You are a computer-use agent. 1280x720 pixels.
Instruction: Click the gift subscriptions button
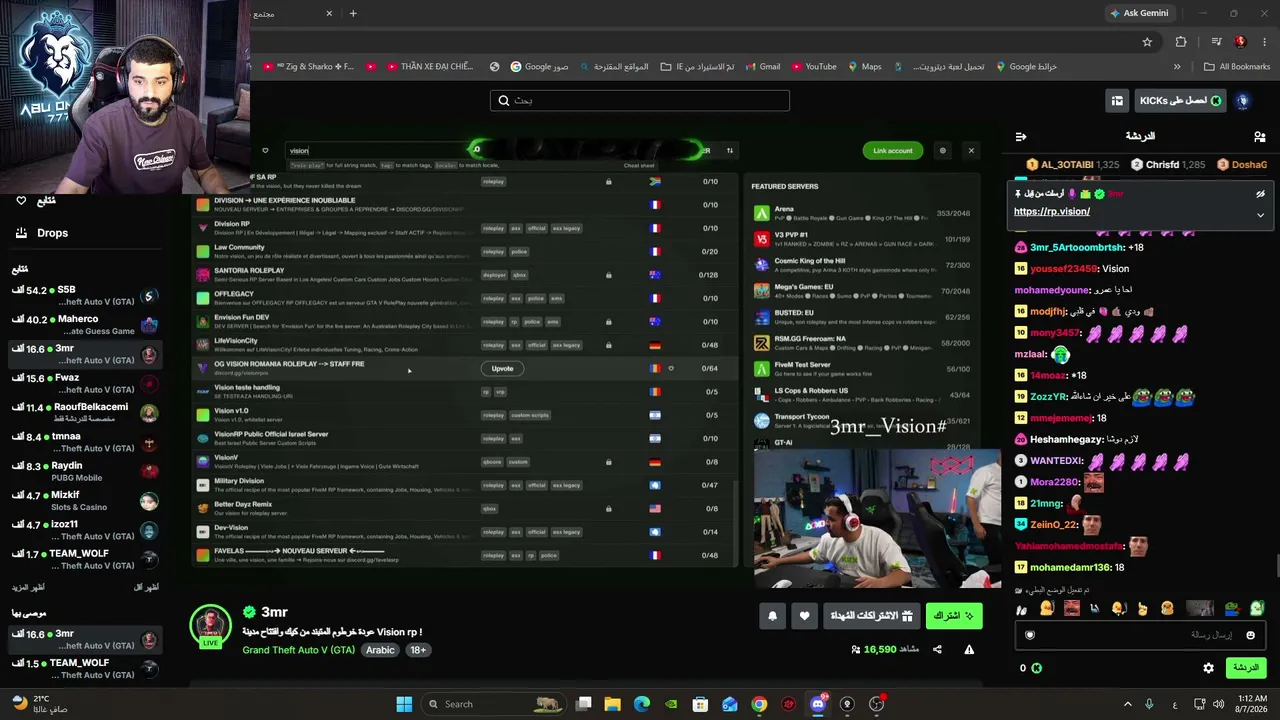point(872,616)
